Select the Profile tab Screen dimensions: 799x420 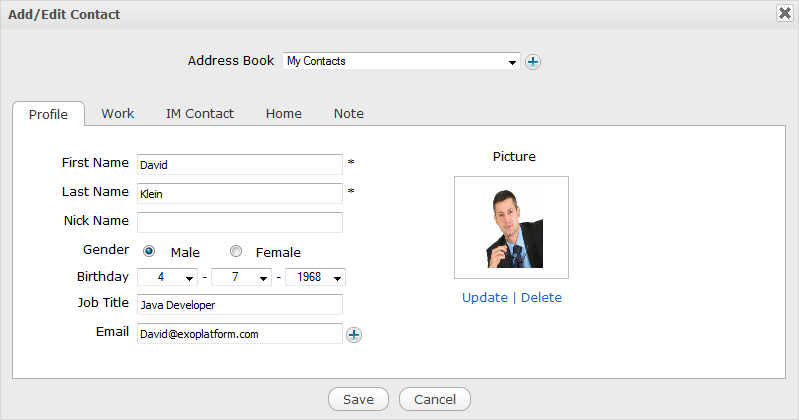[x=48, y=115]
